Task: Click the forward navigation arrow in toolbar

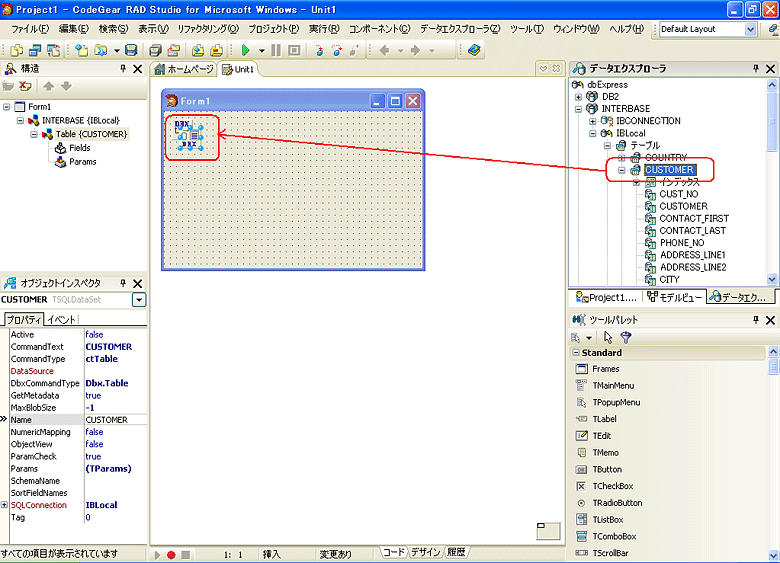Action: [x=415, y=50]
